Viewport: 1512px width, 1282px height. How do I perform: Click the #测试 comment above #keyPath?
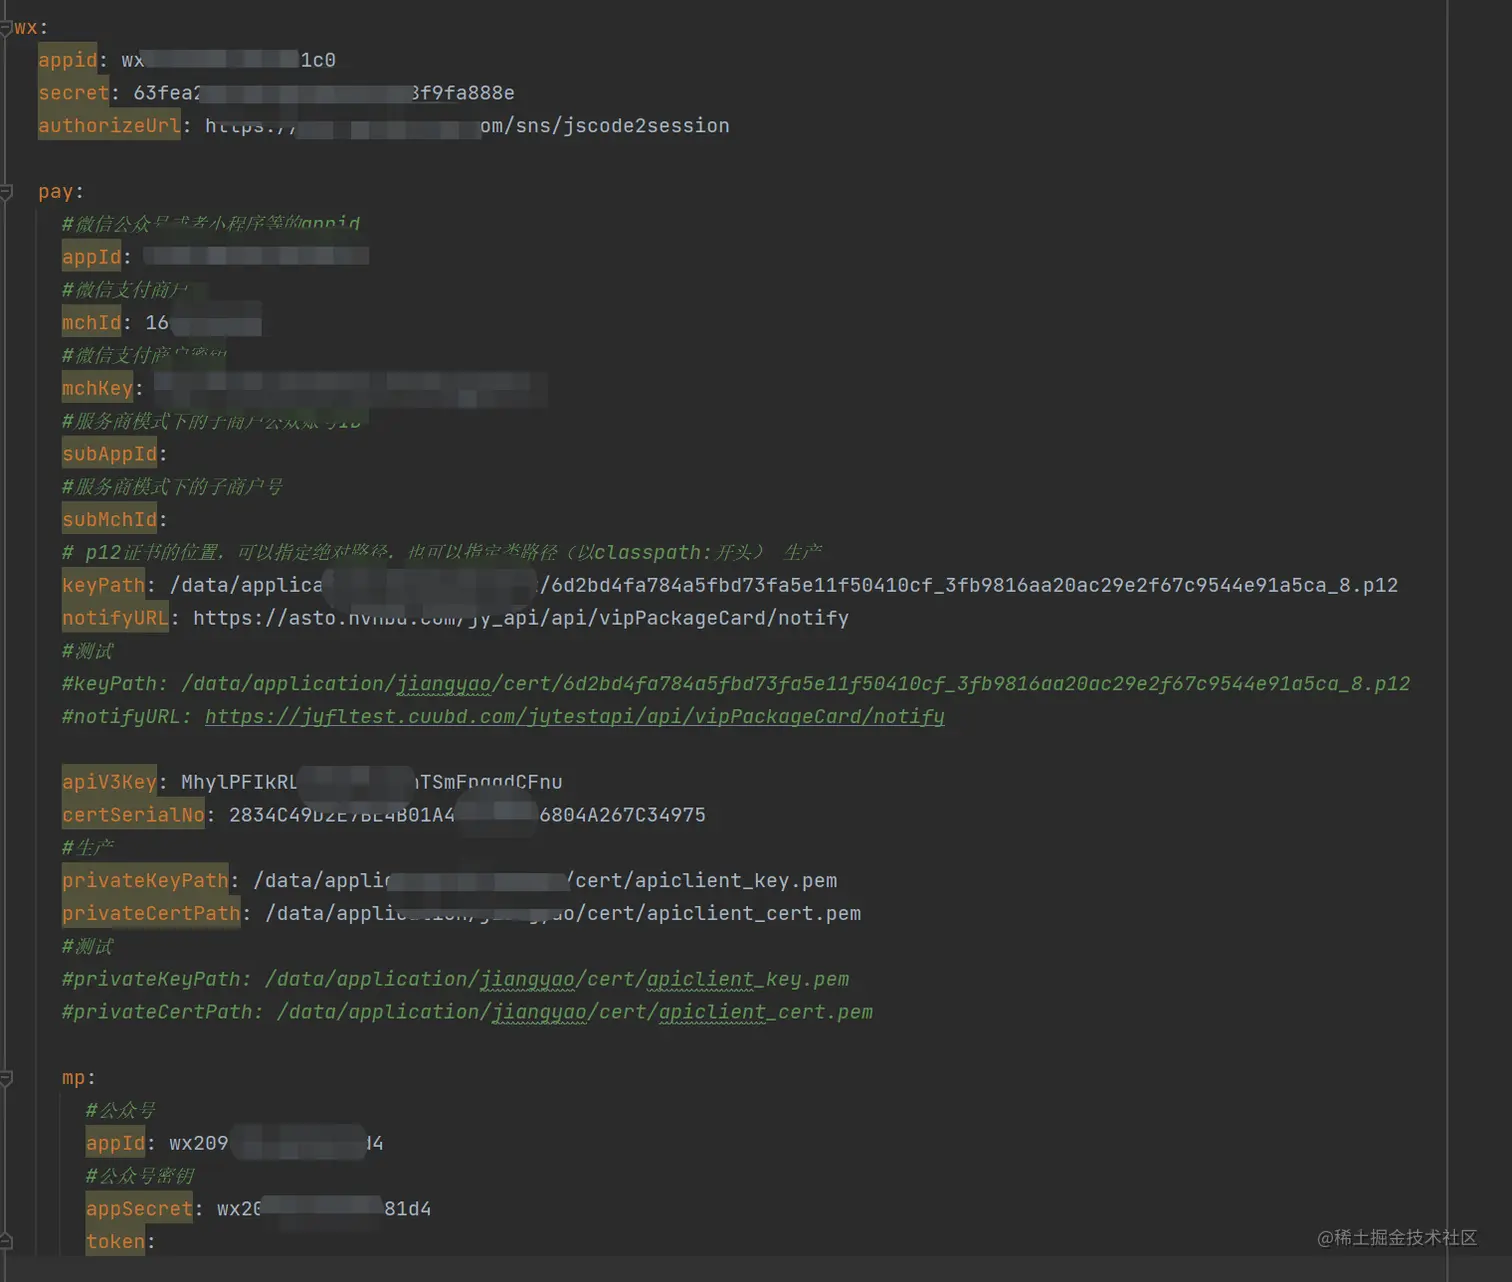point(88,651)
